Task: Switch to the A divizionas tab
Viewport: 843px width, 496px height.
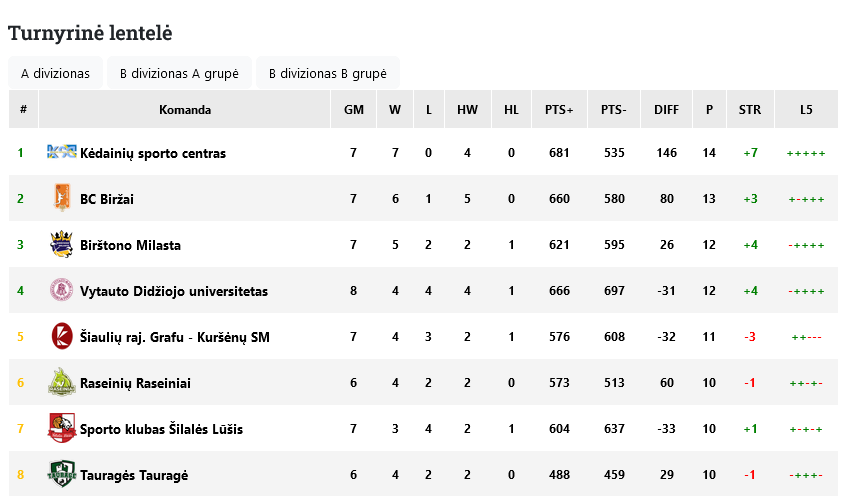Action: tap(55, 73)
